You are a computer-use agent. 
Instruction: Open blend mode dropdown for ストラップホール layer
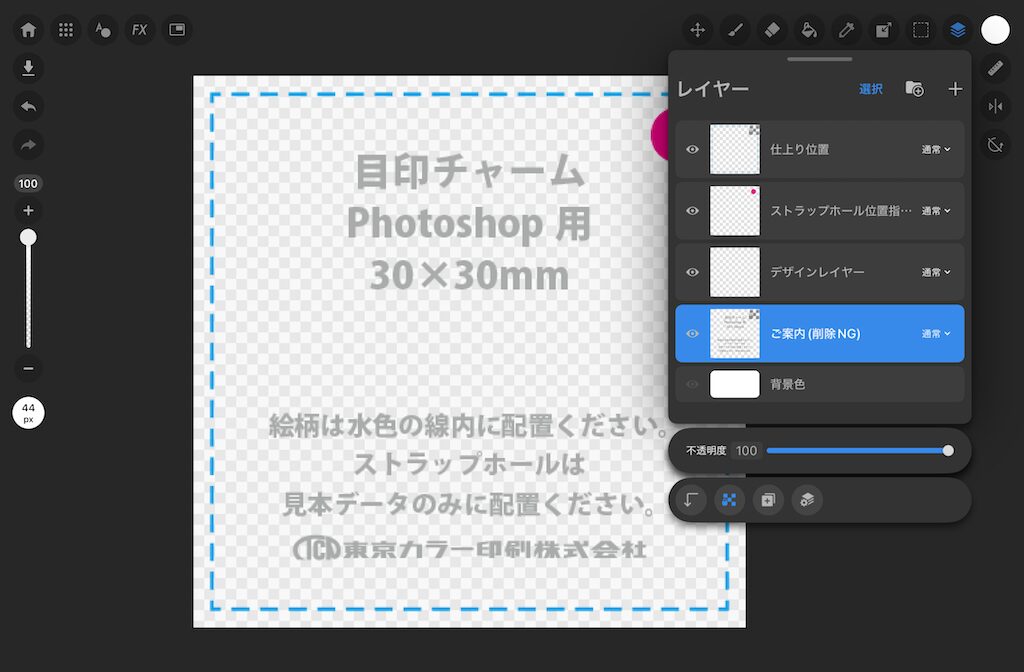tap(936, 211)
